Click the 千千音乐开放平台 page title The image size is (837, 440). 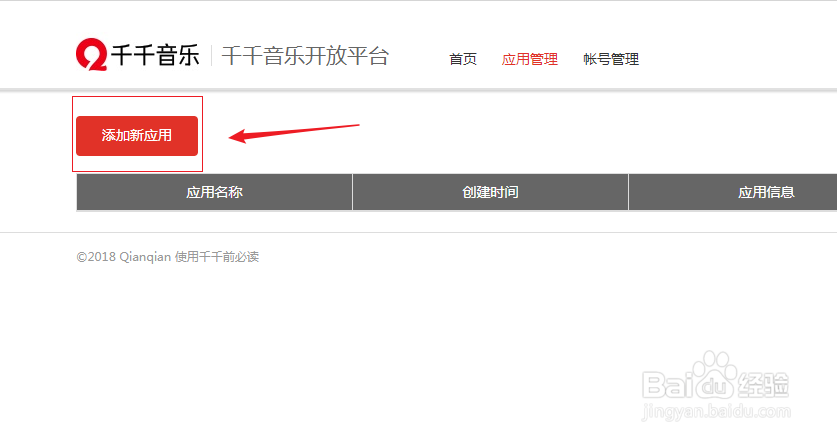pyautogui.click(x=305, y=56)
